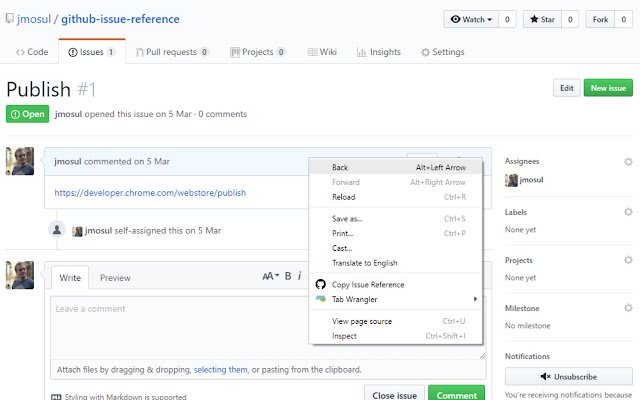Click the repository book icon beside jmosul
Image resolution: width=640 pixels, height=400 pixels.
9,18
